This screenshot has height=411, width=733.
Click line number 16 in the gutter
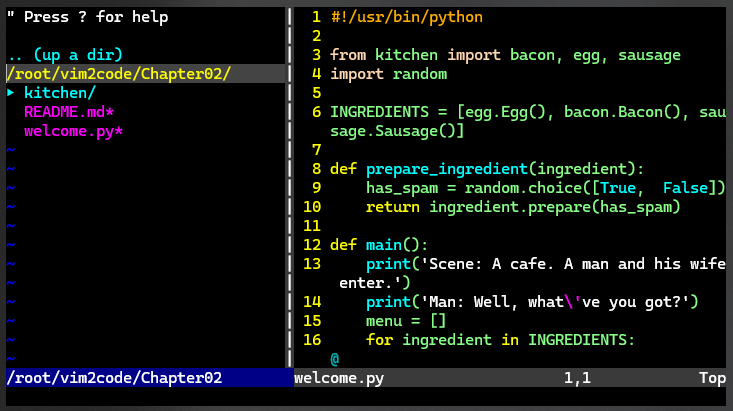pyautogui.click(x=312, y=340)
